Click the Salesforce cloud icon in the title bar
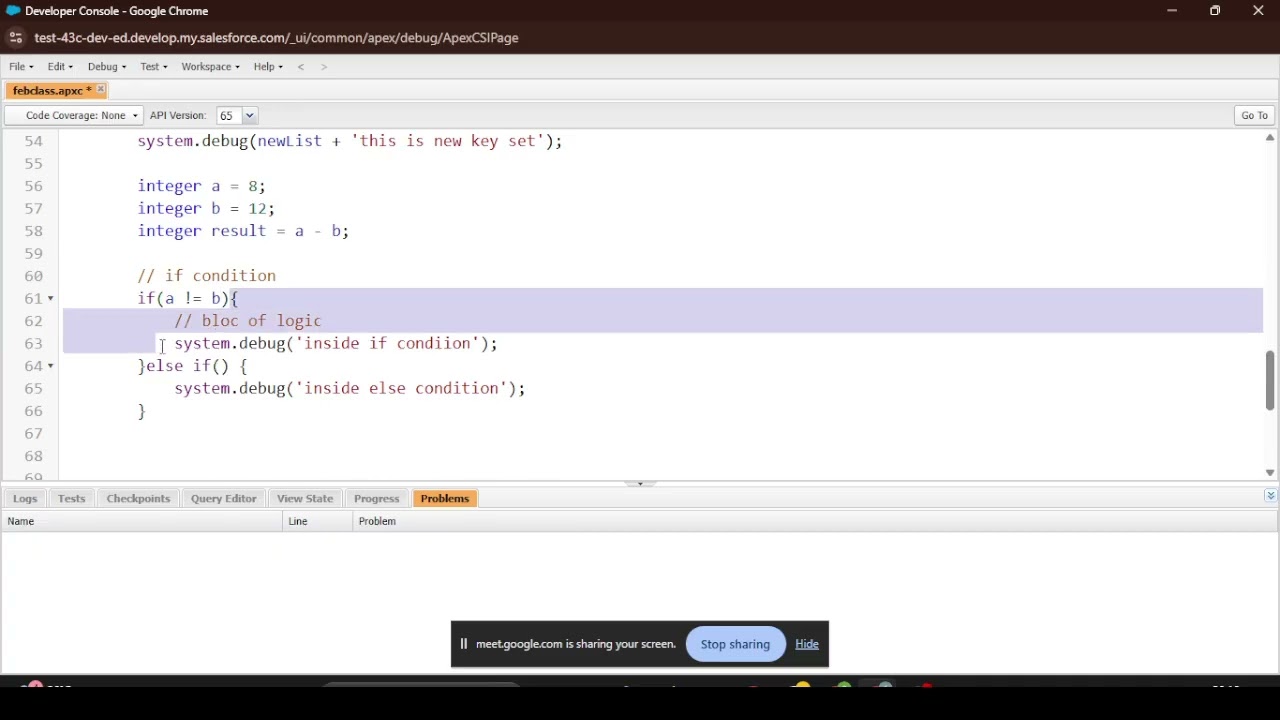1280x720 pixels. tap(13, 11)
